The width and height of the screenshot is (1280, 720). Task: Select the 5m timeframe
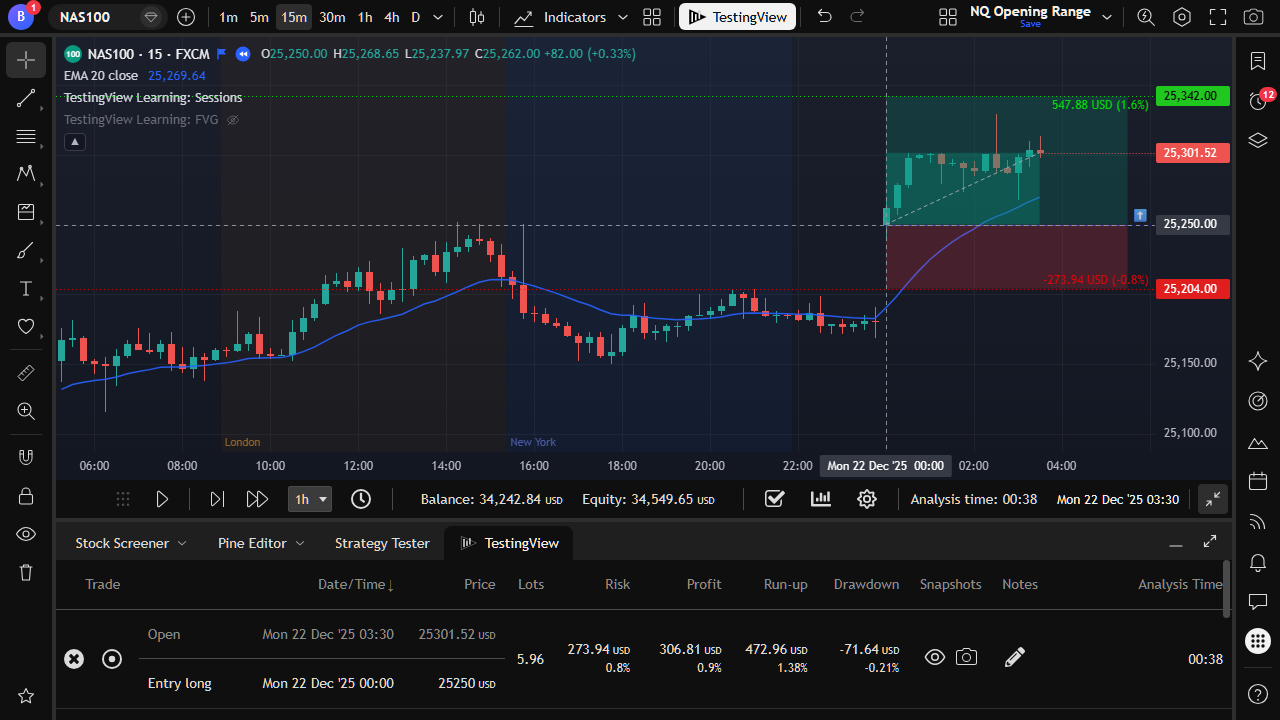259,17
